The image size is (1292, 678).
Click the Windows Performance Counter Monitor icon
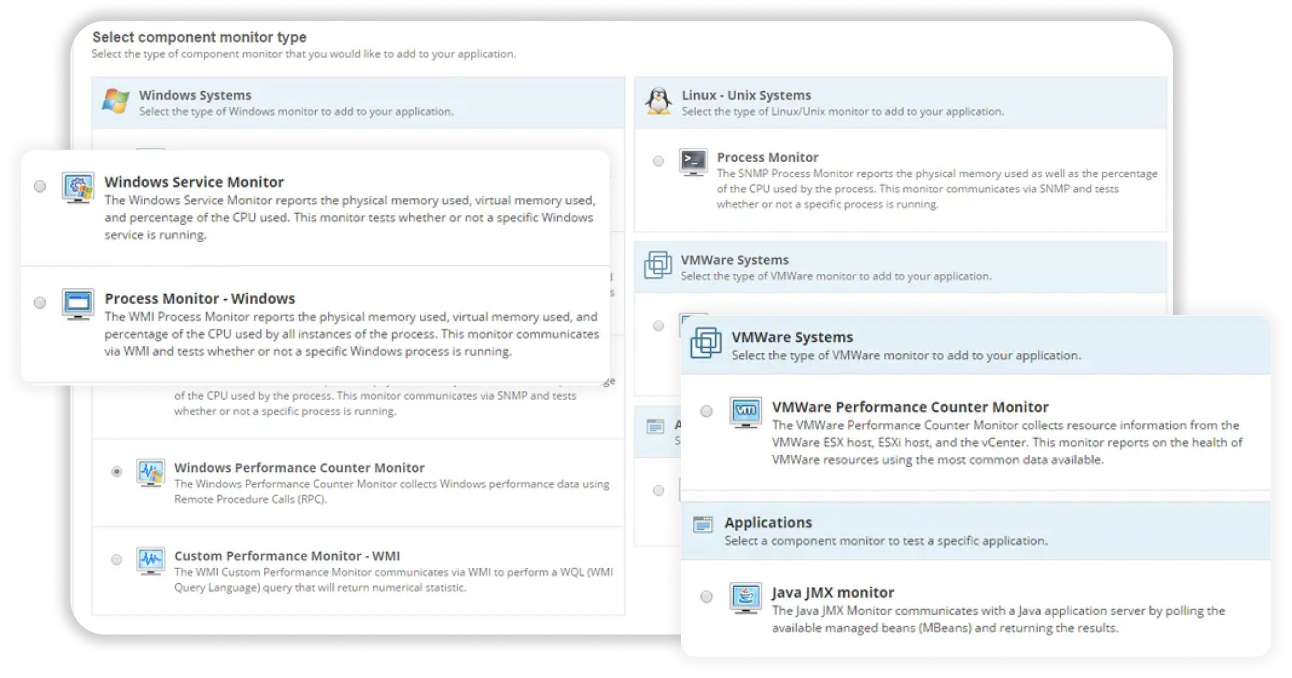point(151,473)
